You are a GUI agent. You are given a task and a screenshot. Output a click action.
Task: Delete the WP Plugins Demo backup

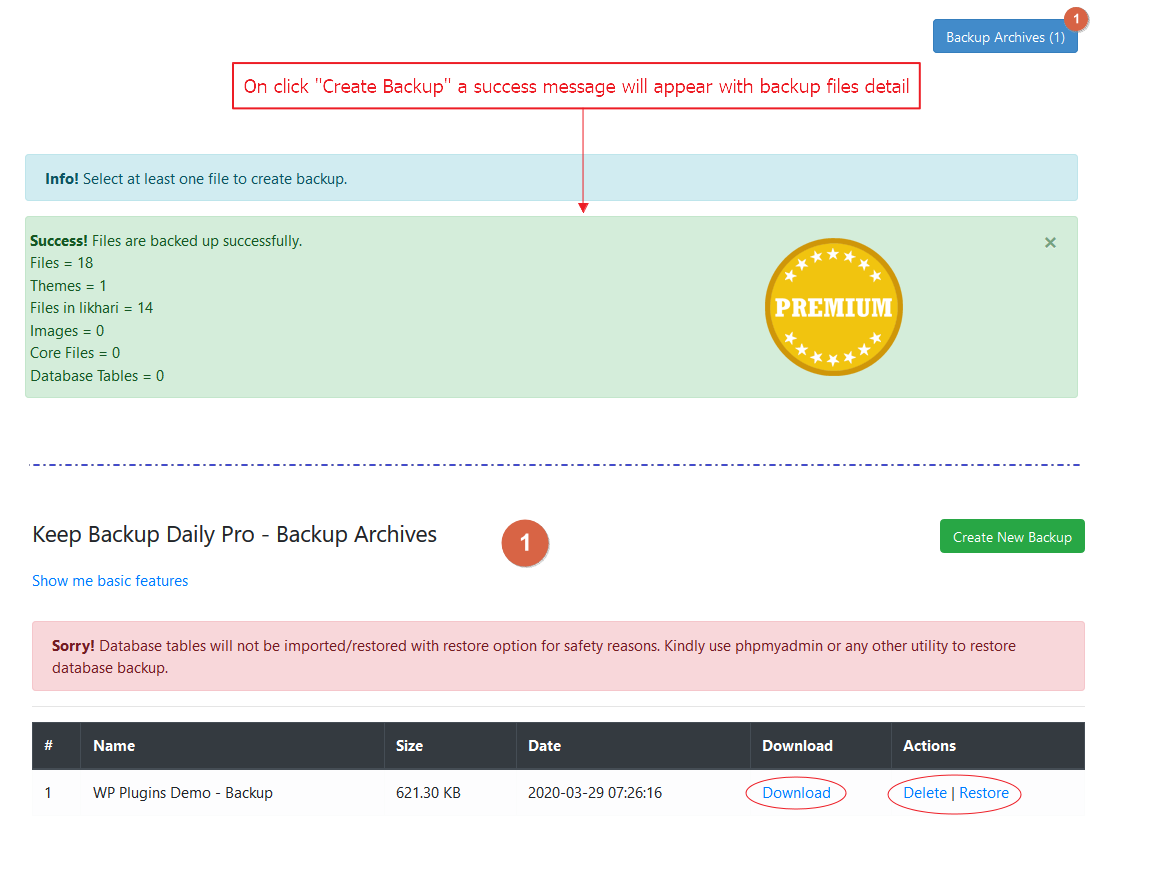[925, 793]
